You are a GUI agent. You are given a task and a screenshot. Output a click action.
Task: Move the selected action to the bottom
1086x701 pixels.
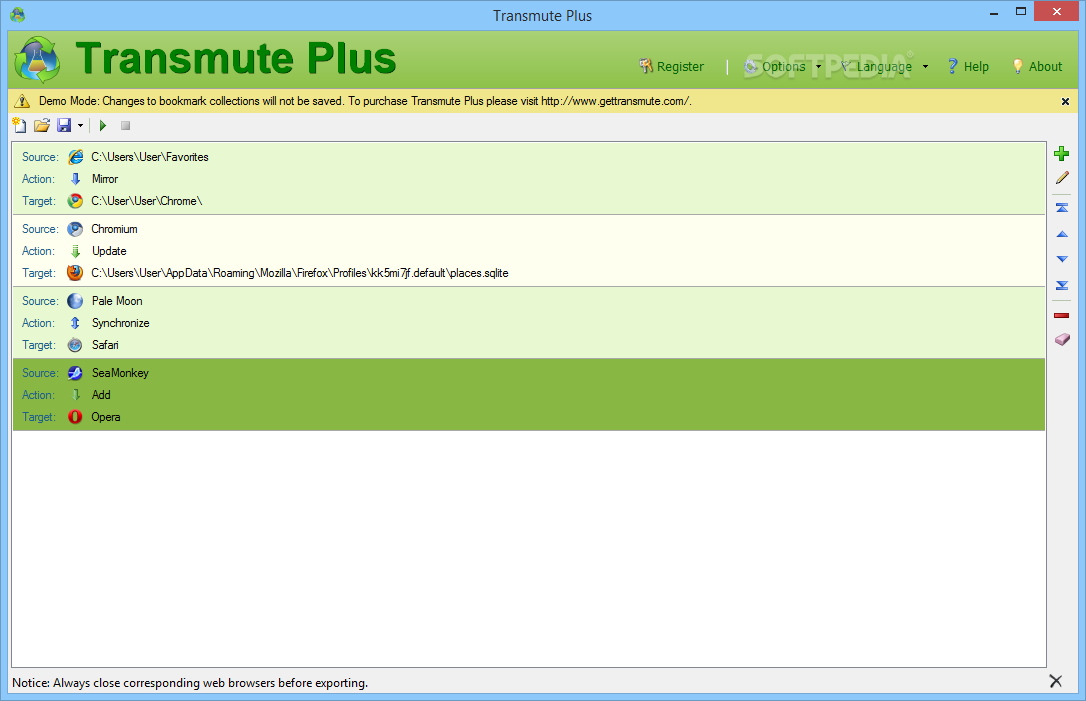[x=1062, y=285]
